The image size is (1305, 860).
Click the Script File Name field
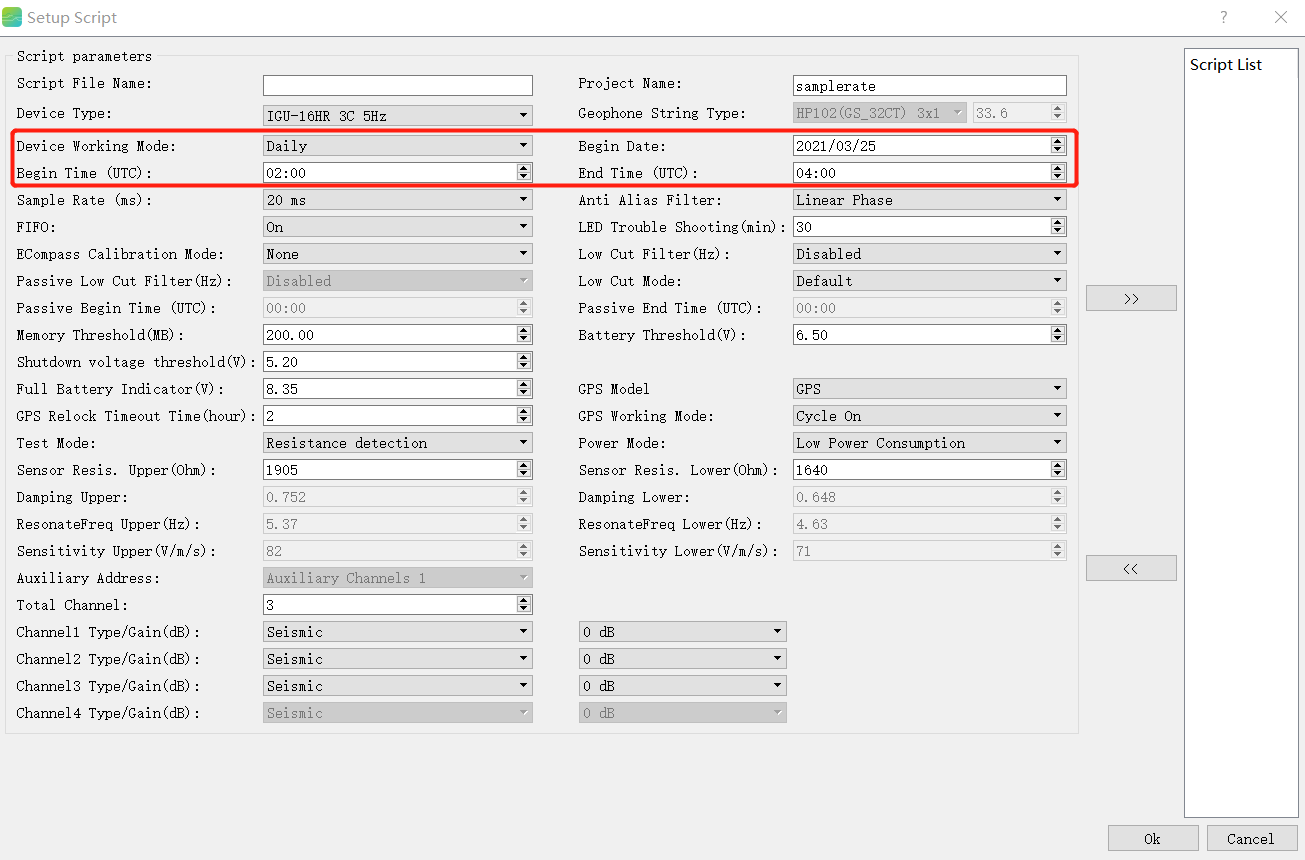click(398, 86)
